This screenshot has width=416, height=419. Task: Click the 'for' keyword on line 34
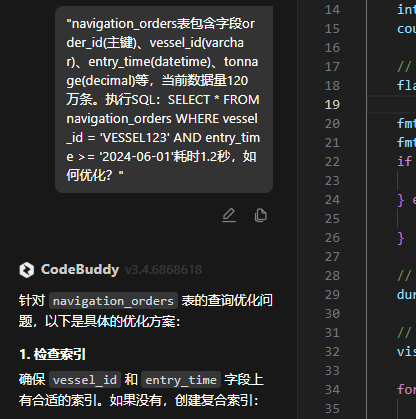(x=406, y=390)
